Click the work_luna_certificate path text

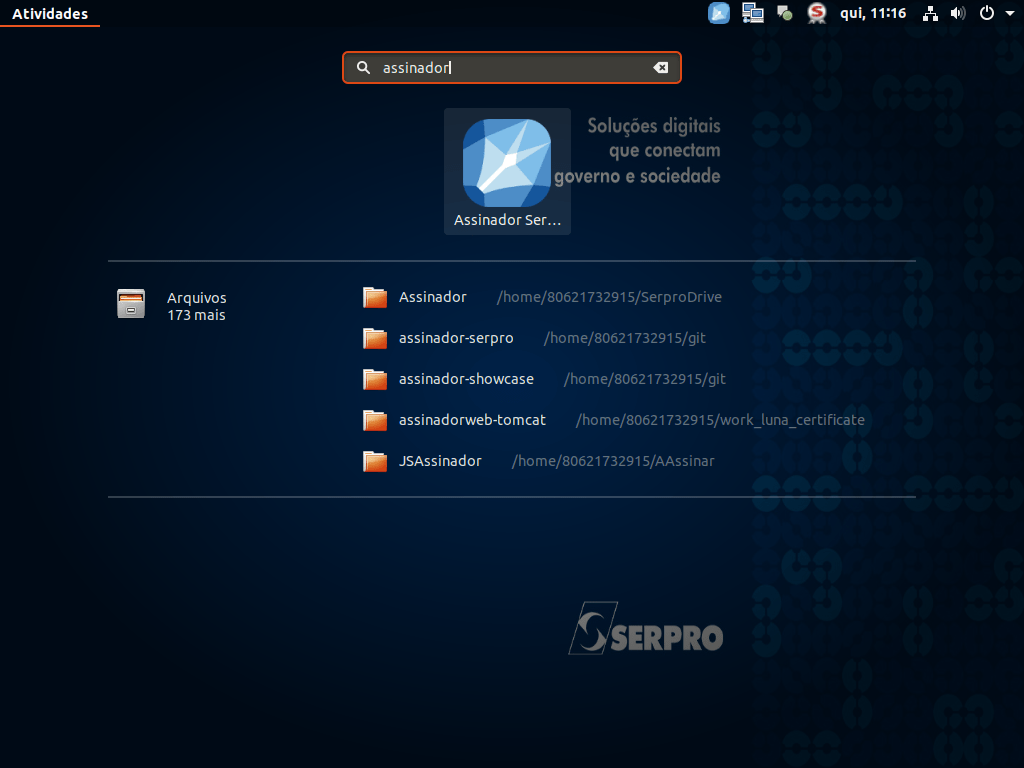coord(720,420)
